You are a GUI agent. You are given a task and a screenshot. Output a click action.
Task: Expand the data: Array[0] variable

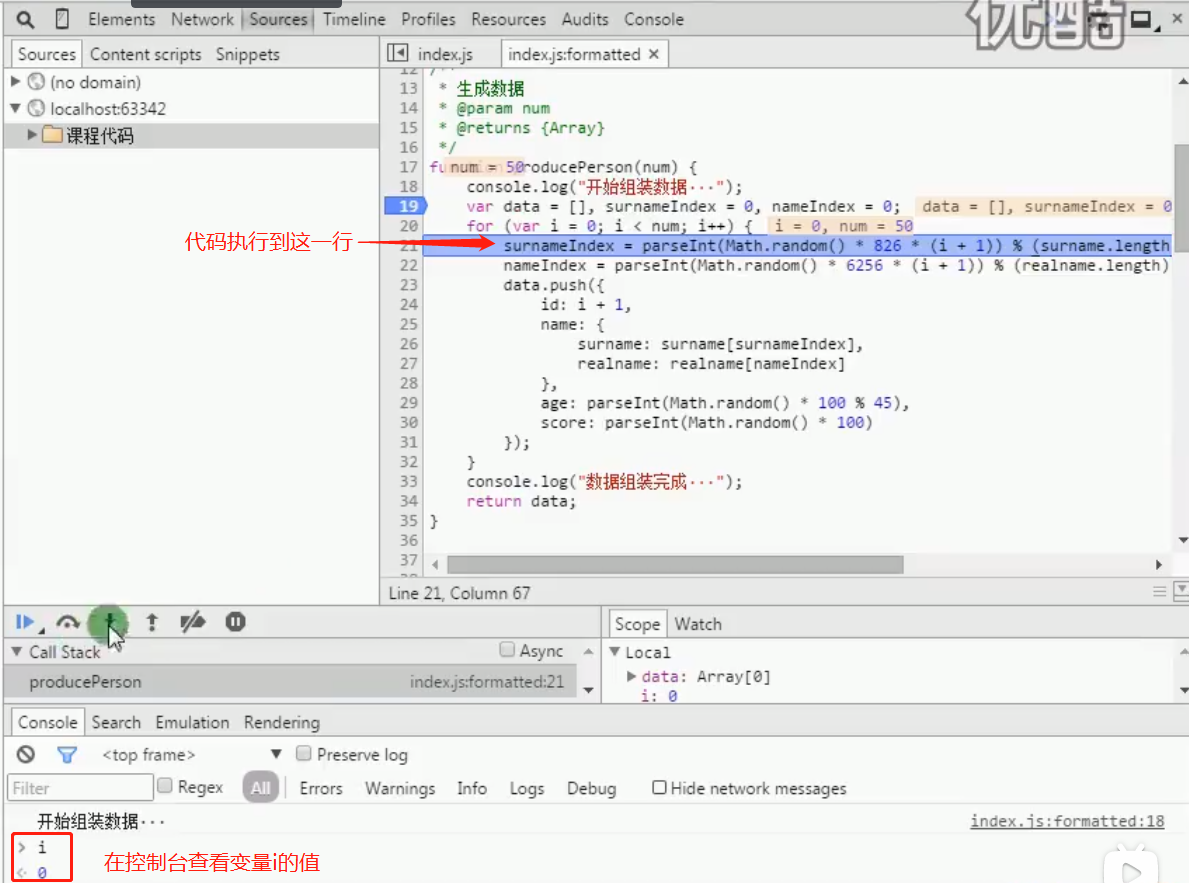click(x=631, y=676)
